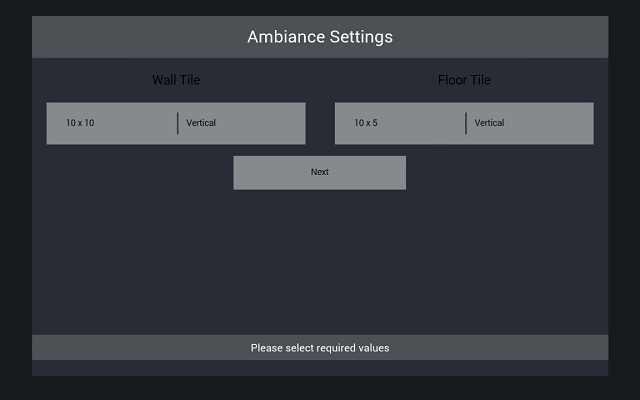Click the Ambiance Settings title bar
Screen dimensions: 640x400
(x=320, y=37)
